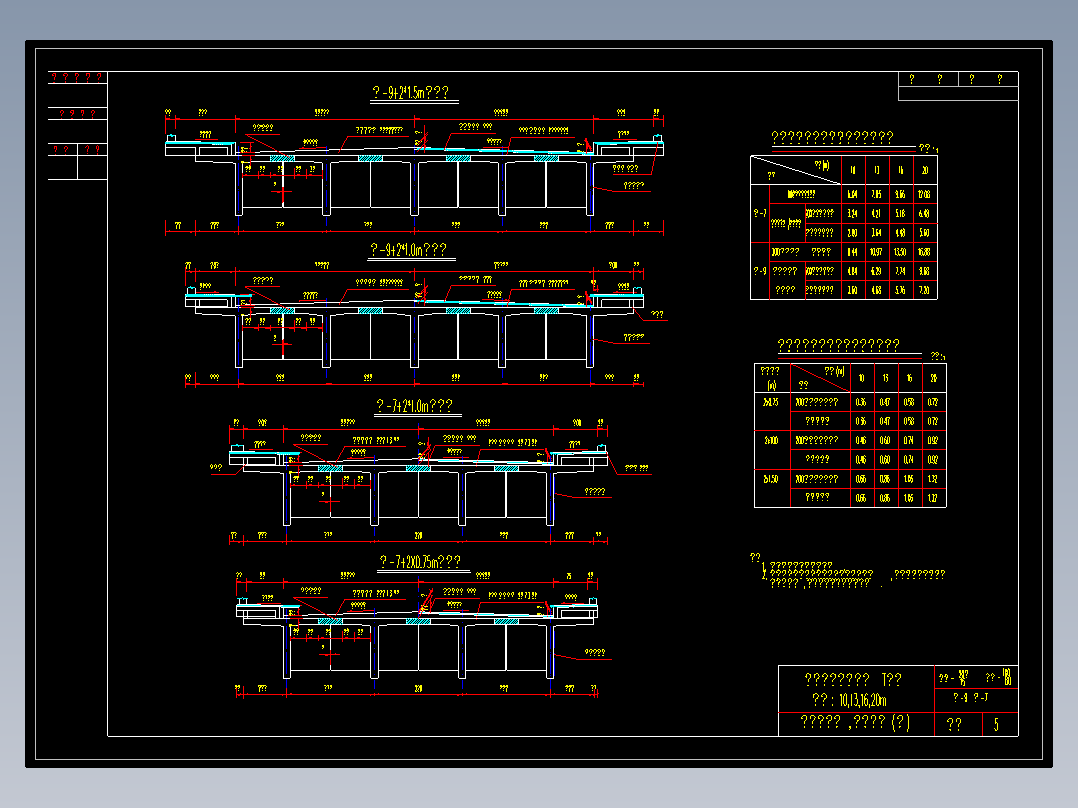
Task: Click the '?-9 ?-7' title block cell
Action: coord(971,698)
